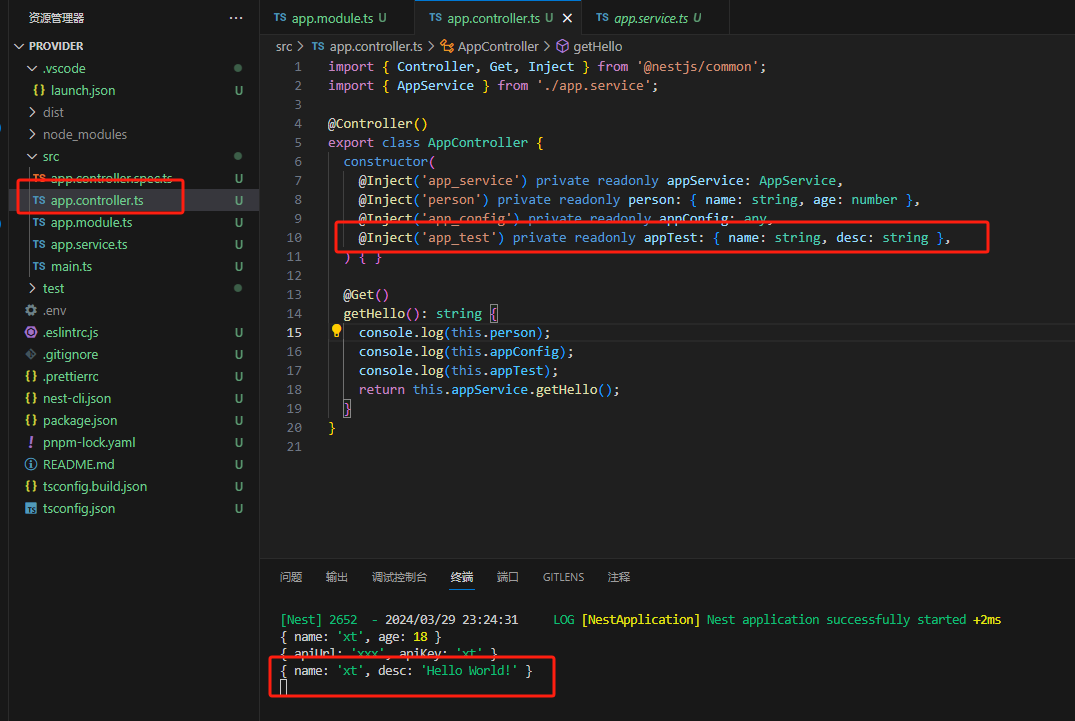Click the package.json braces icon
This screenshot has width=1075, height=721.
(x=31, y=420)
